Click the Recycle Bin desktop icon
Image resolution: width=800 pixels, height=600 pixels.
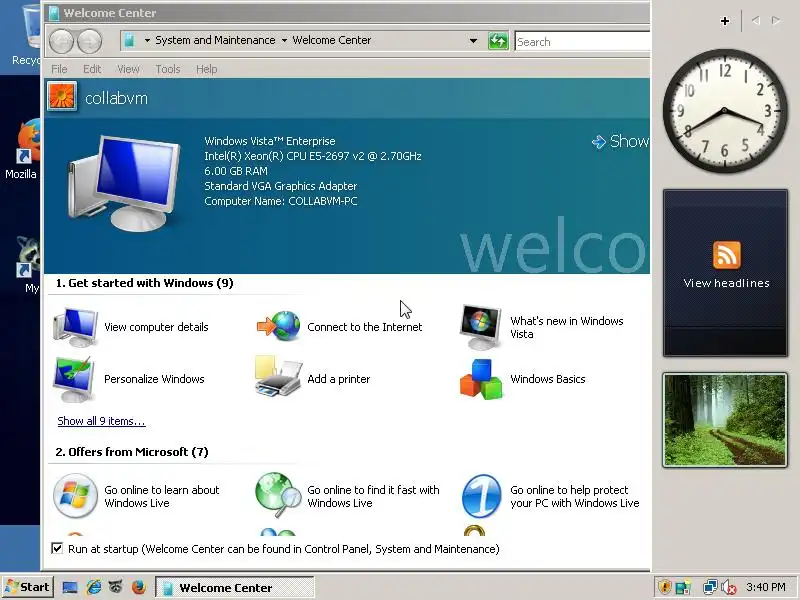pos(26,36)
